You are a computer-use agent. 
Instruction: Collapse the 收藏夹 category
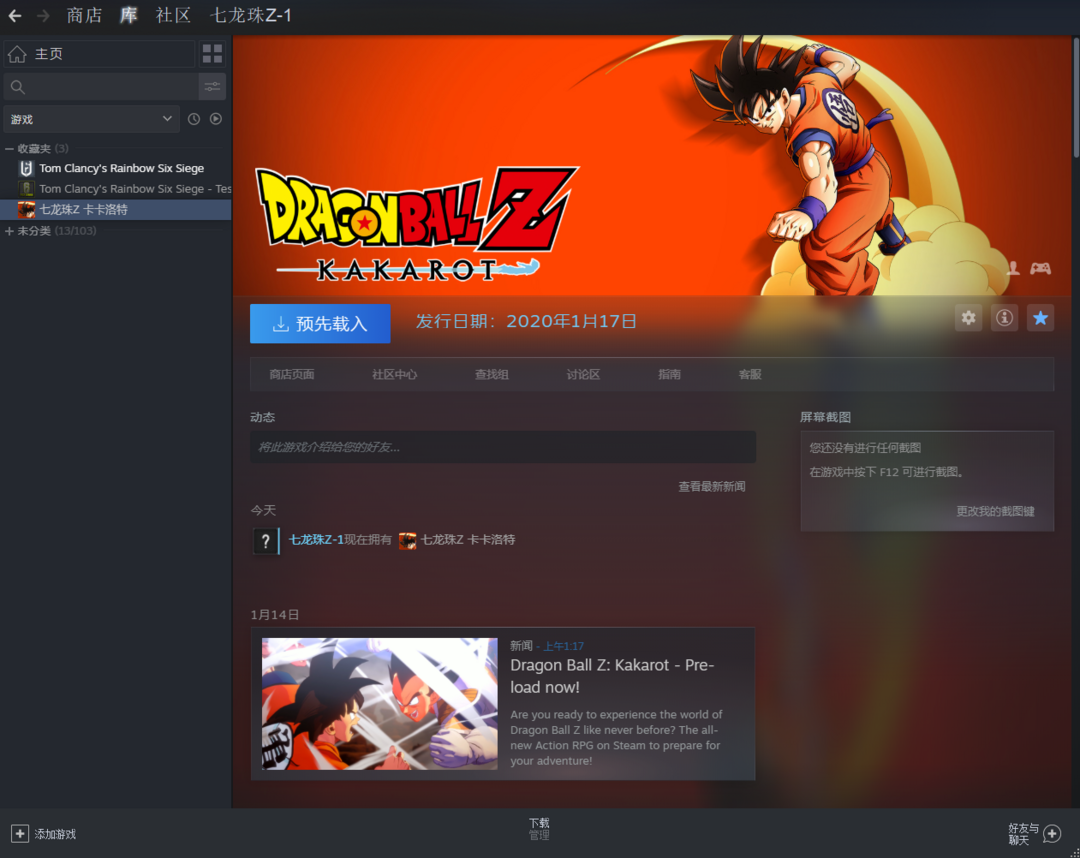pyautogui.click(x=10, y=148)
